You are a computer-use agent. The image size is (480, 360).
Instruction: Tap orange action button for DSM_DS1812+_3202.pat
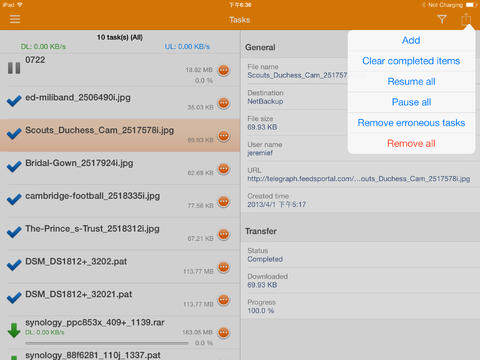click(x=224, y=267)
